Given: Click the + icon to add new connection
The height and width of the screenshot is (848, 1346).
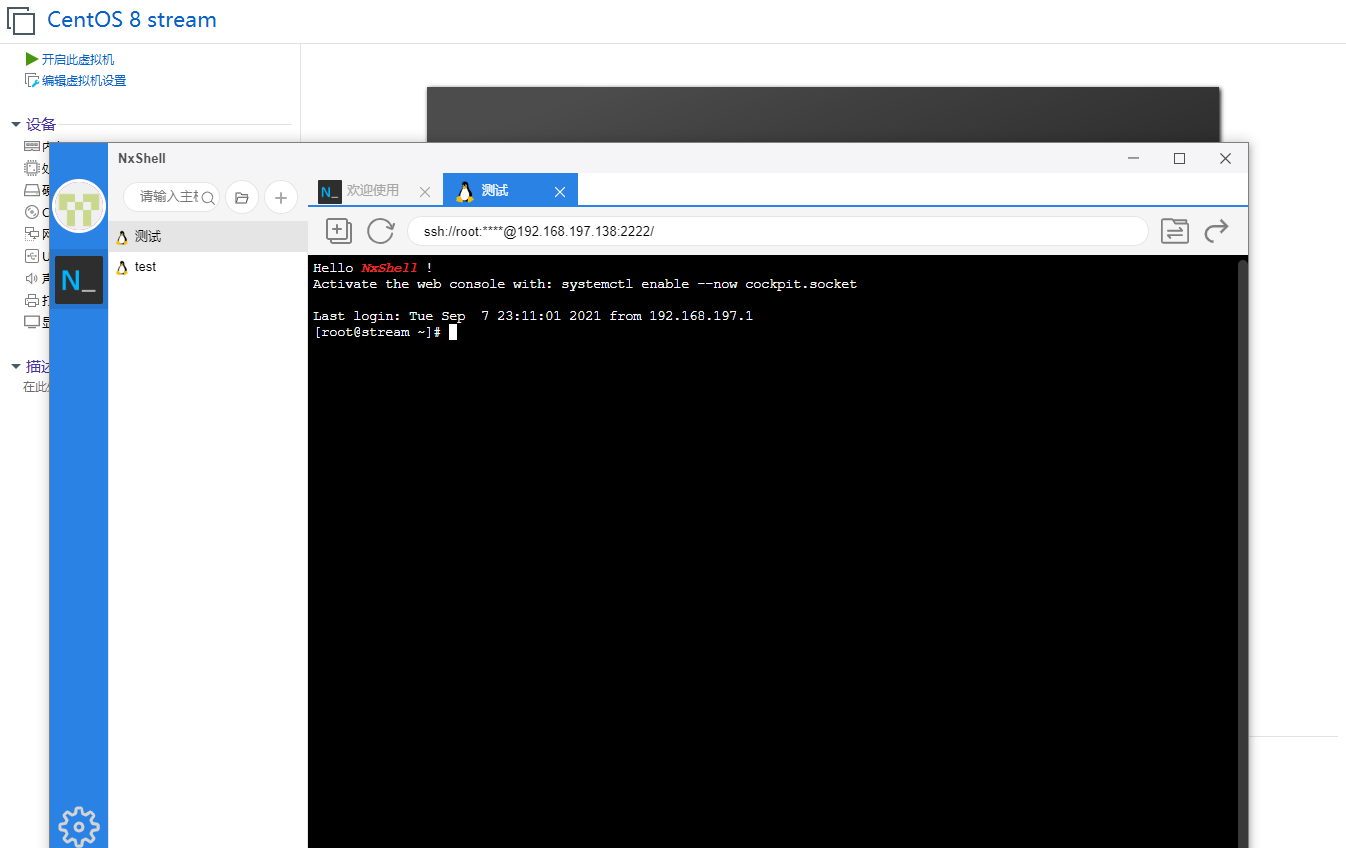Looking at the screenshot, I should pos(281,197).
